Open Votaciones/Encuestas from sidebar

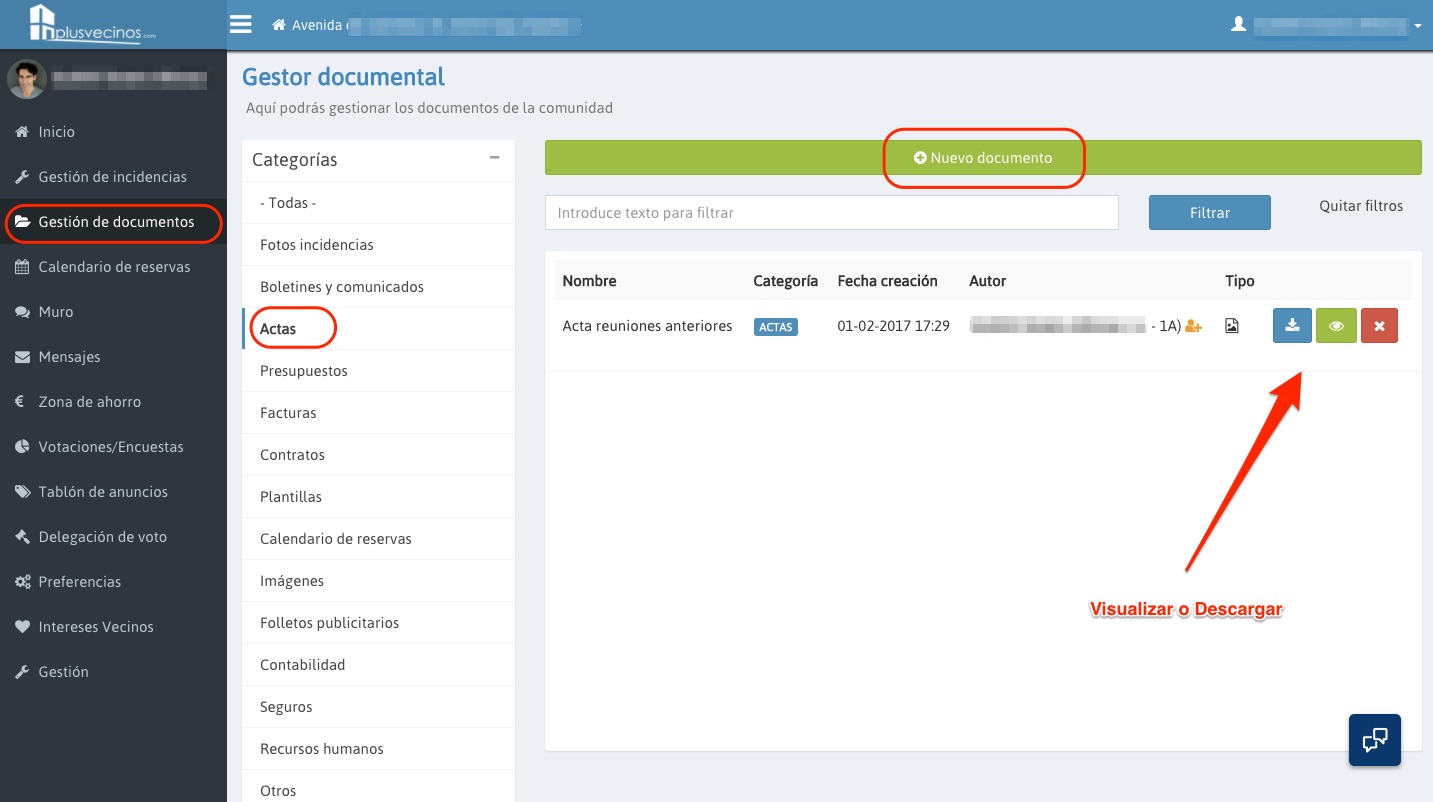[x=111, y=447]
